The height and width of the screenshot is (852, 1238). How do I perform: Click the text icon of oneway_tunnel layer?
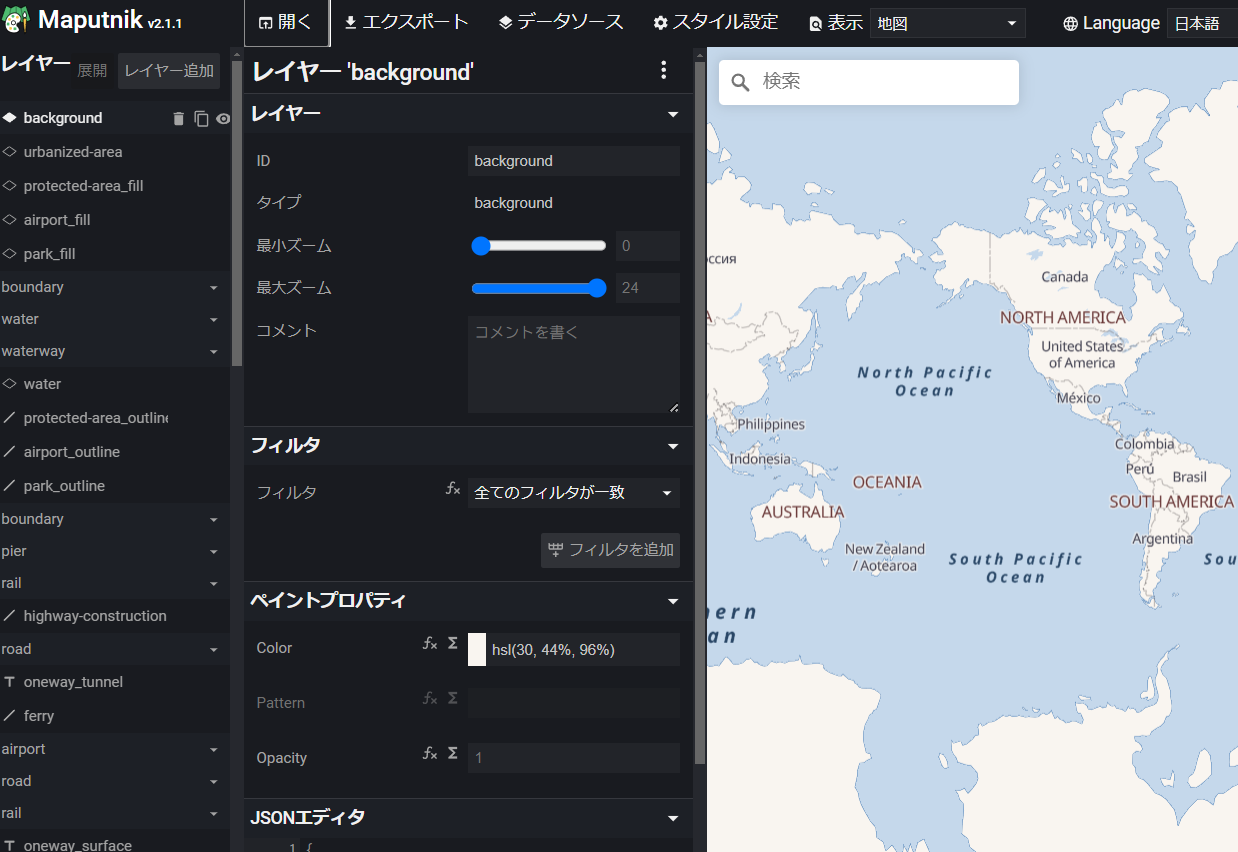pyautogui.click(x=10, y=682)
